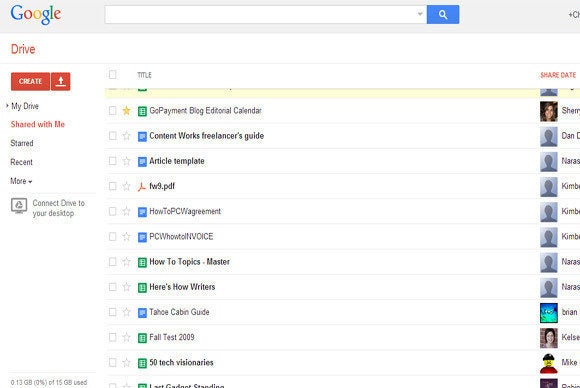
Task: Check the Tahoe Cabin Guide checkbox
Action: (112, 312)
